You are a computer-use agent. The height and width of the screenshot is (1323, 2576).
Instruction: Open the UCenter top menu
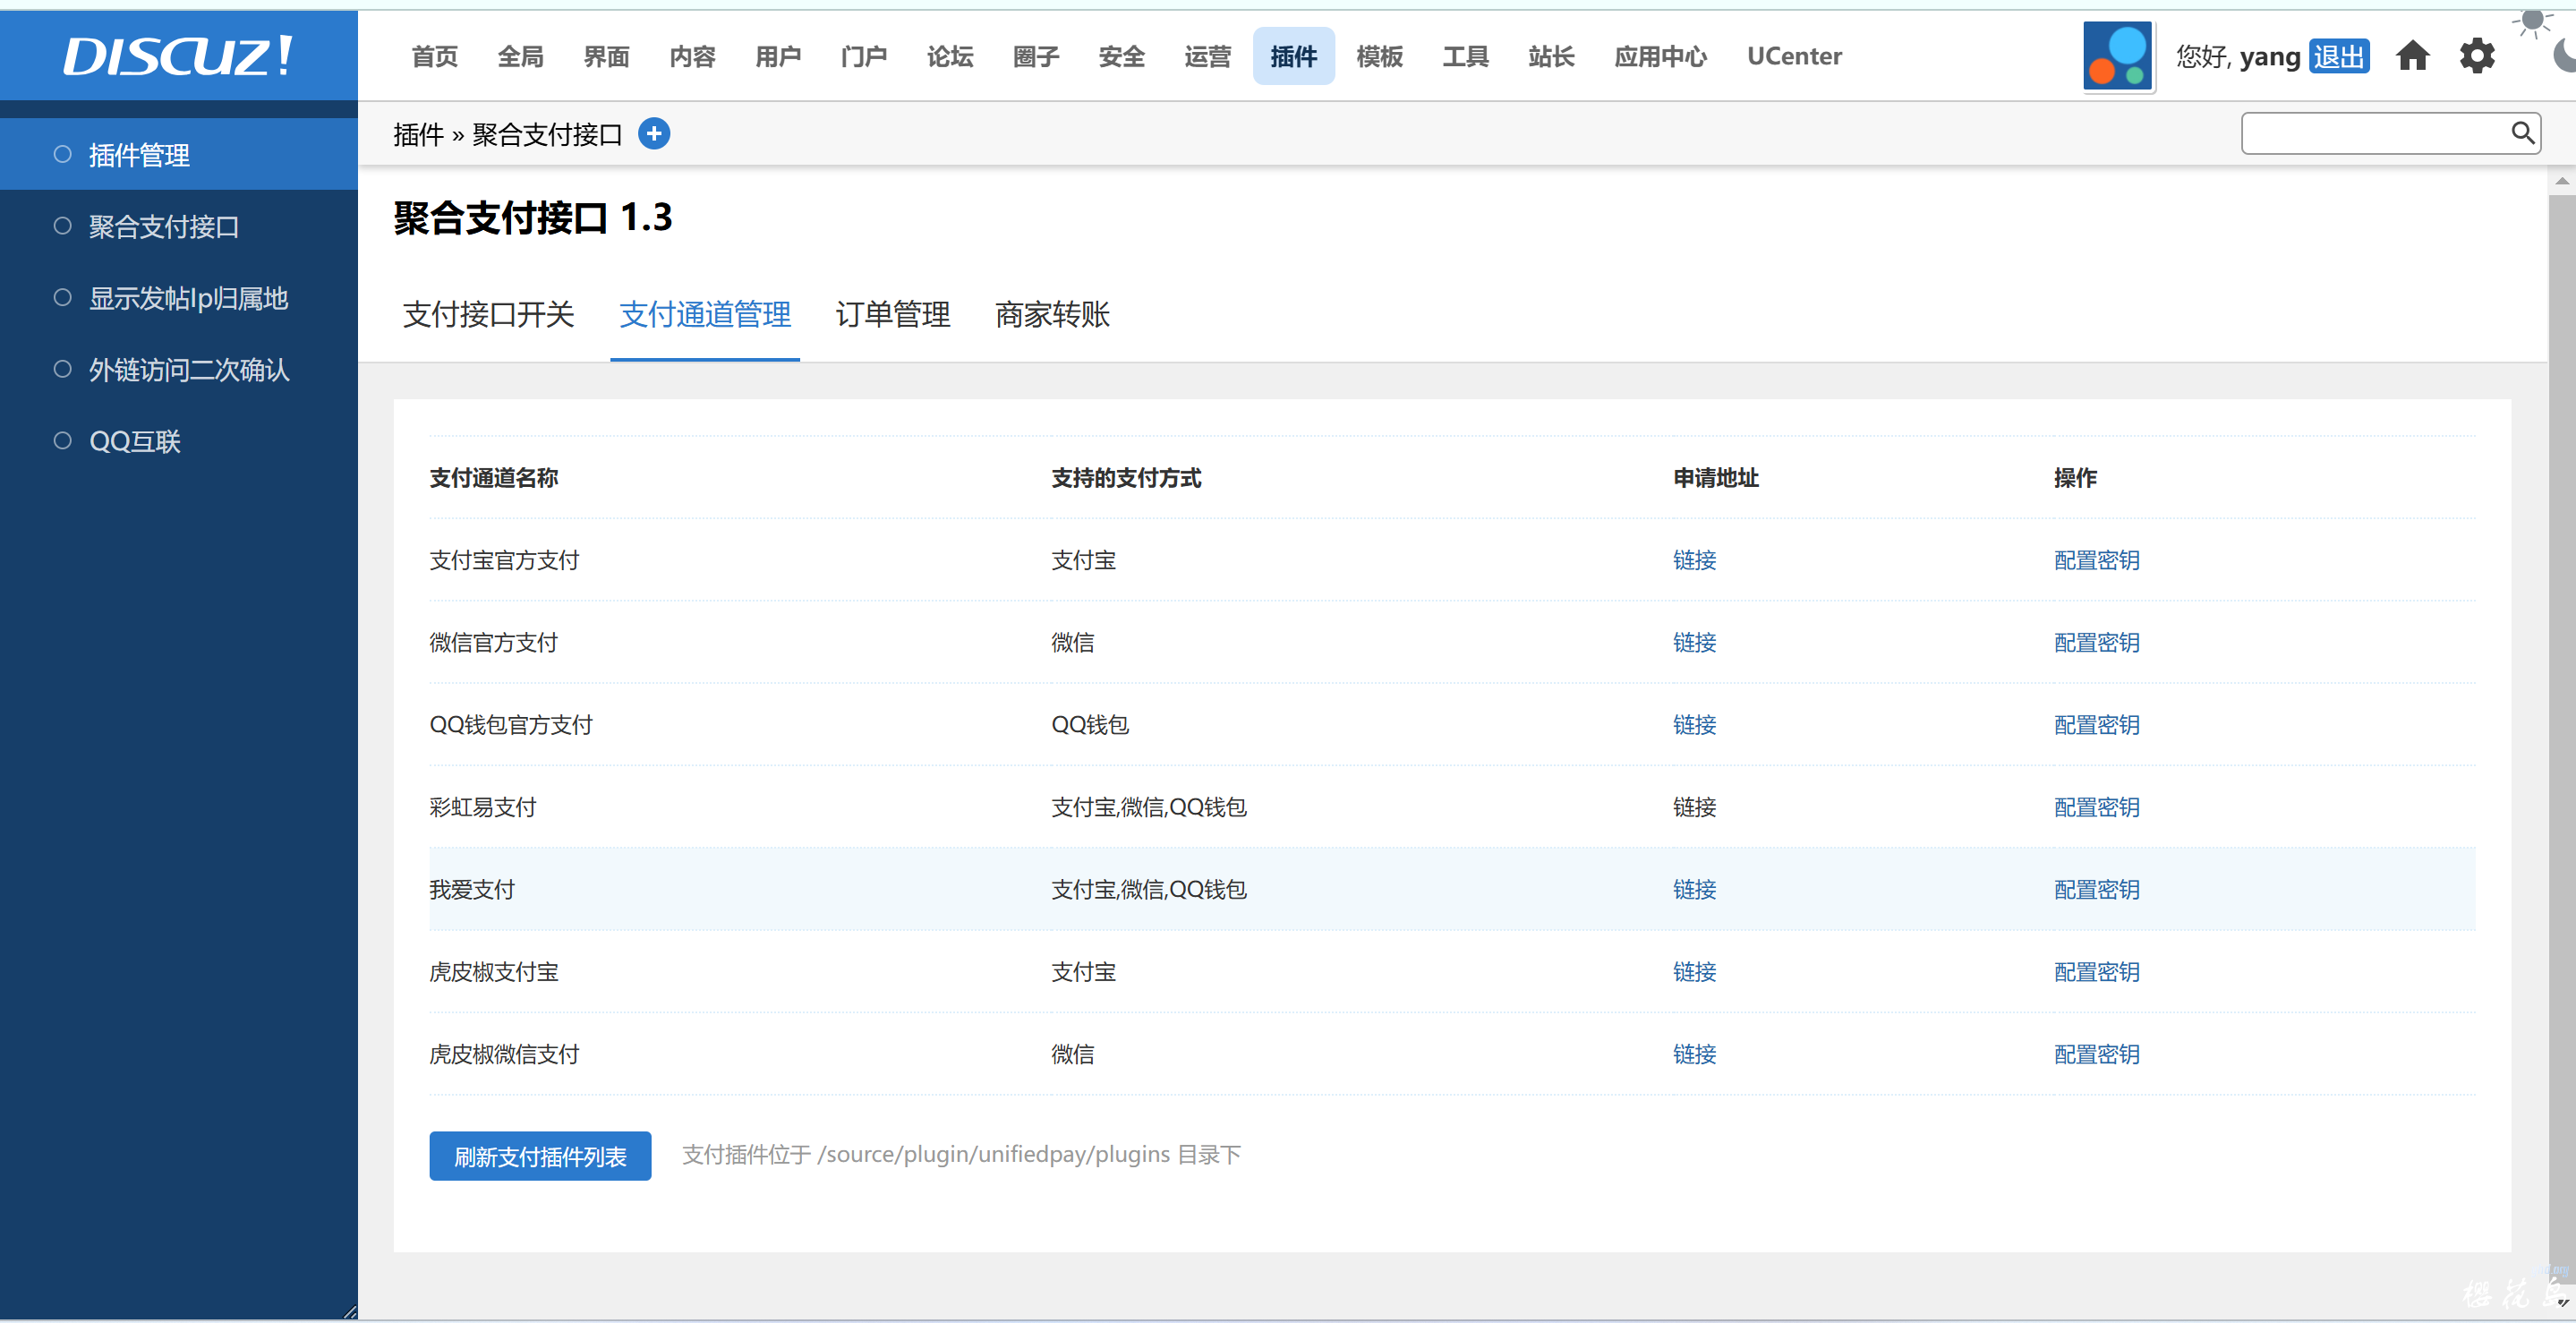[1794, 57]
